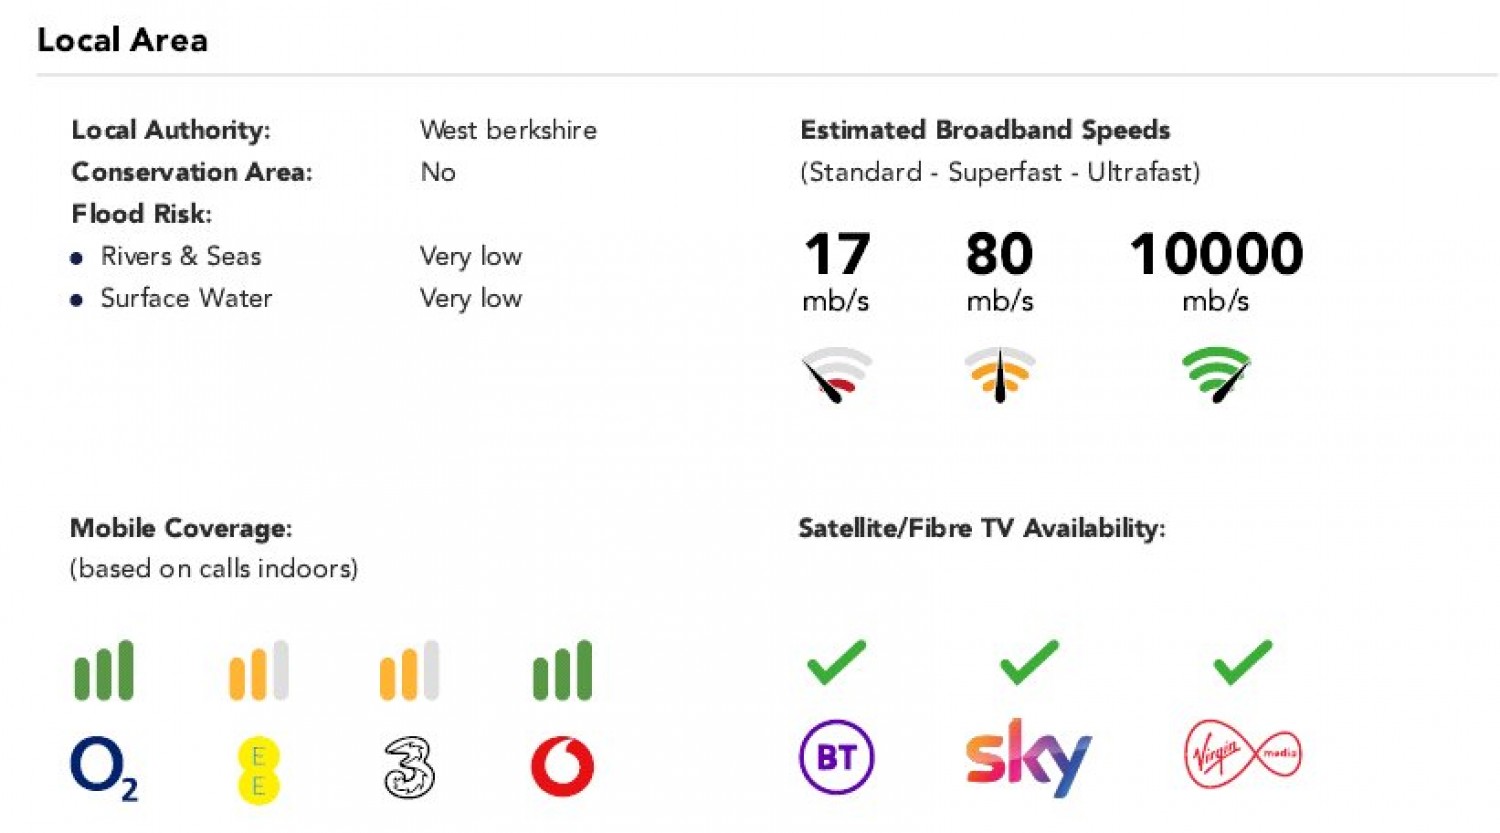Click EE's orange signal bars
Screen dimensions: 1500x833
(258, 670)
